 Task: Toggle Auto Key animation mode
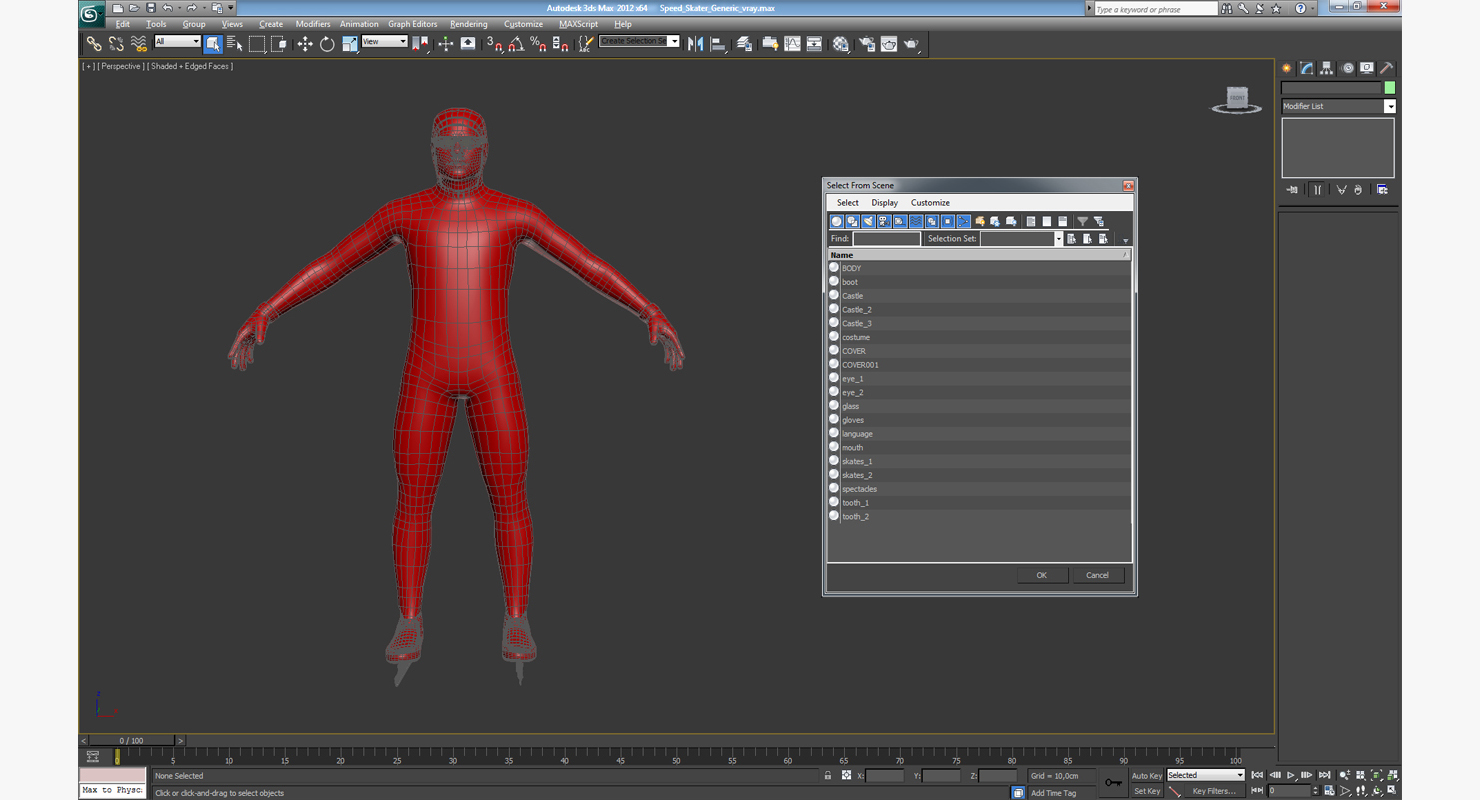click(1147, 776)
